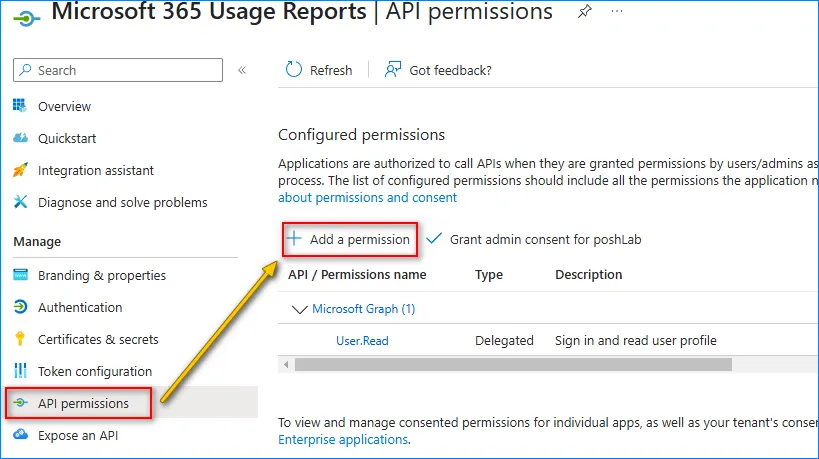Click the Certificates & secrets key icon
This screenshot has height=459, width=819.
click(20, 339)
